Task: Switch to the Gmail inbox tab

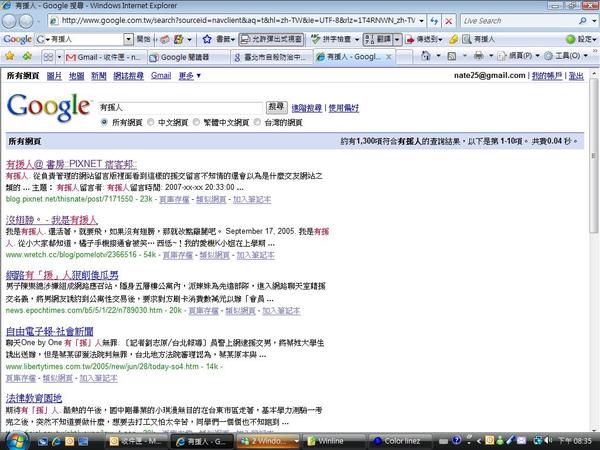Action: [x=105, y=57]
